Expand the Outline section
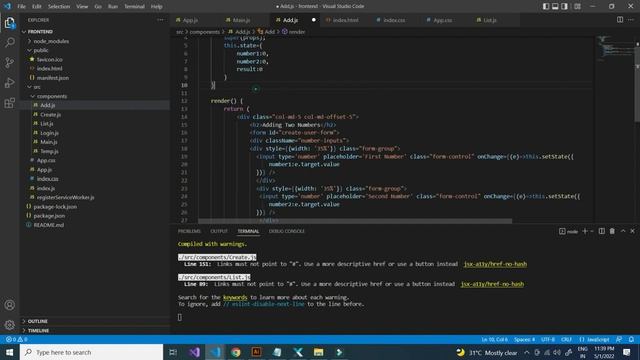The width and height of the screenshot is (640, 360). tap(38, 321)
